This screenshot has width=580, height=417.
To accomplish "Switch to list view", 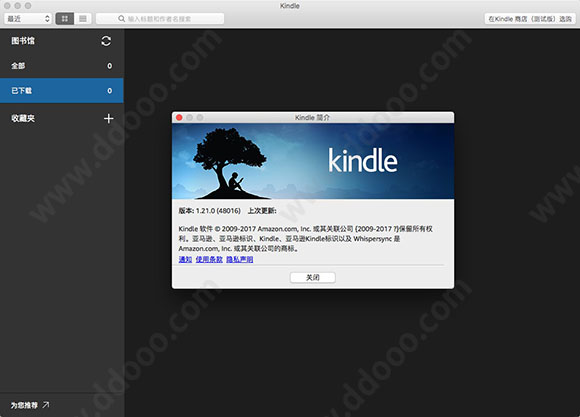I will [83, 19].
